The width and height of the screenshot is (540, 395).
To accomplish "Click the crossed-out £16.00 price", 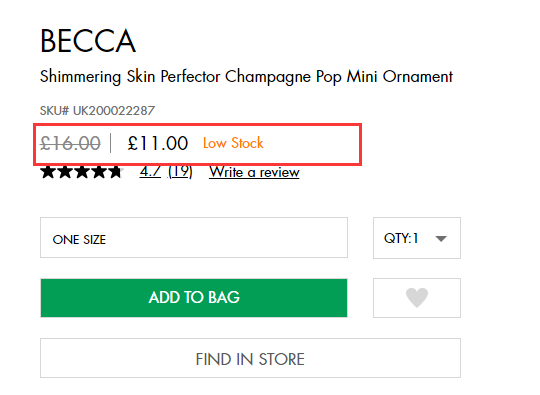I will coord(70,143).
